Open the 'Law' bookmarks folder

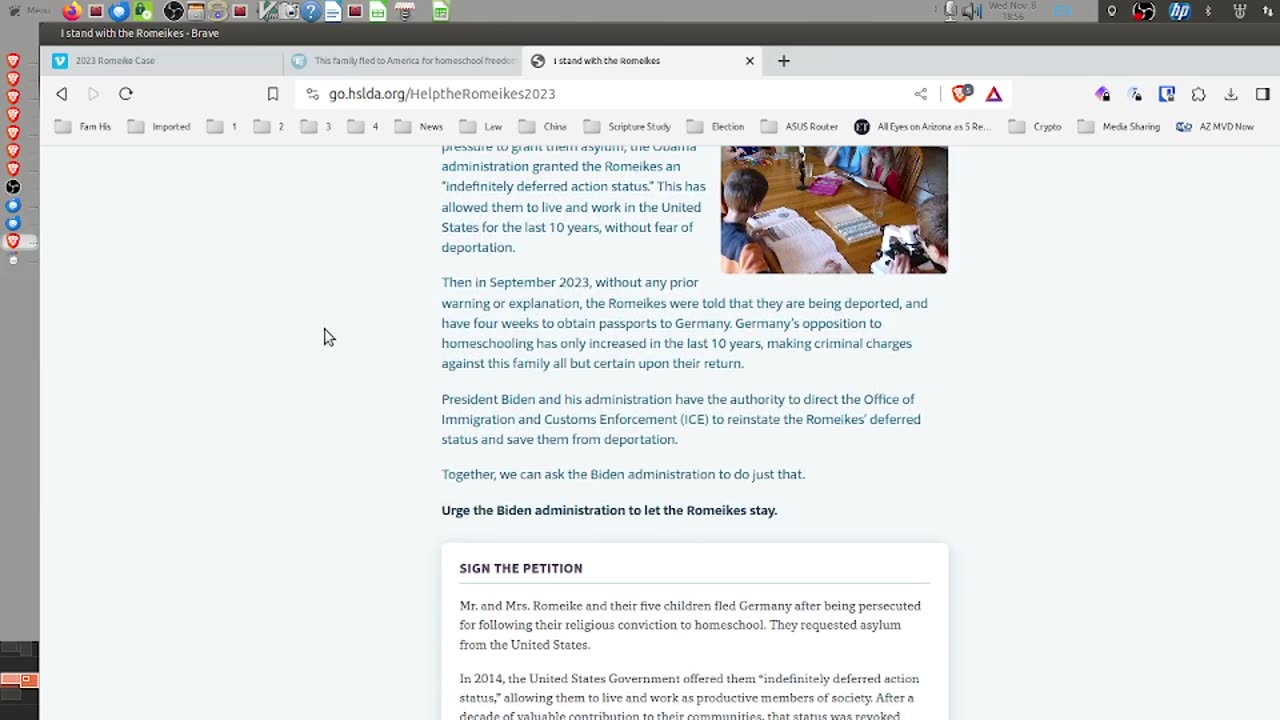click(x=481, y=127)
